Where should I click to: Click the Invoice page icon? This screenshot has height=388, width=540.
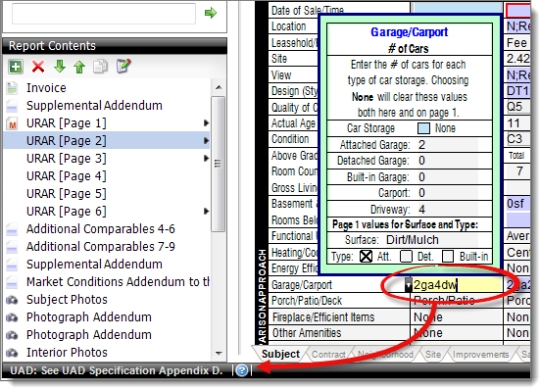[x=12, y=88]
